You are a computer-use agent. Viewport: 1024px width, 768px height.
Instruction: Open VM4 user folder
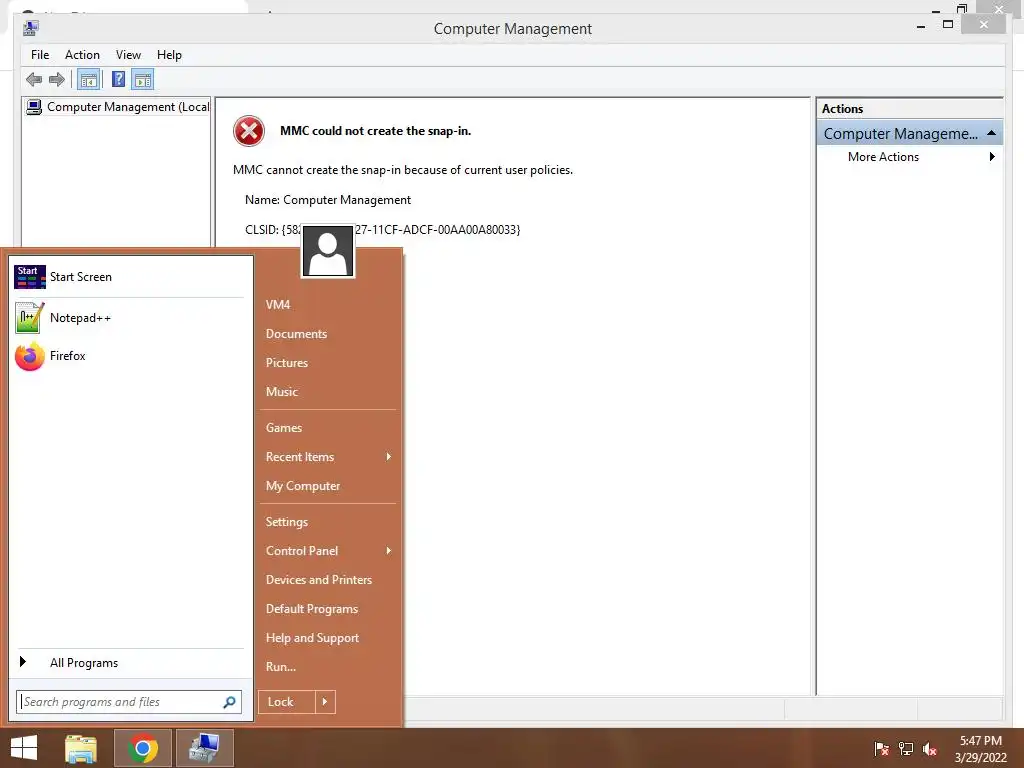(x=328, y=305)
